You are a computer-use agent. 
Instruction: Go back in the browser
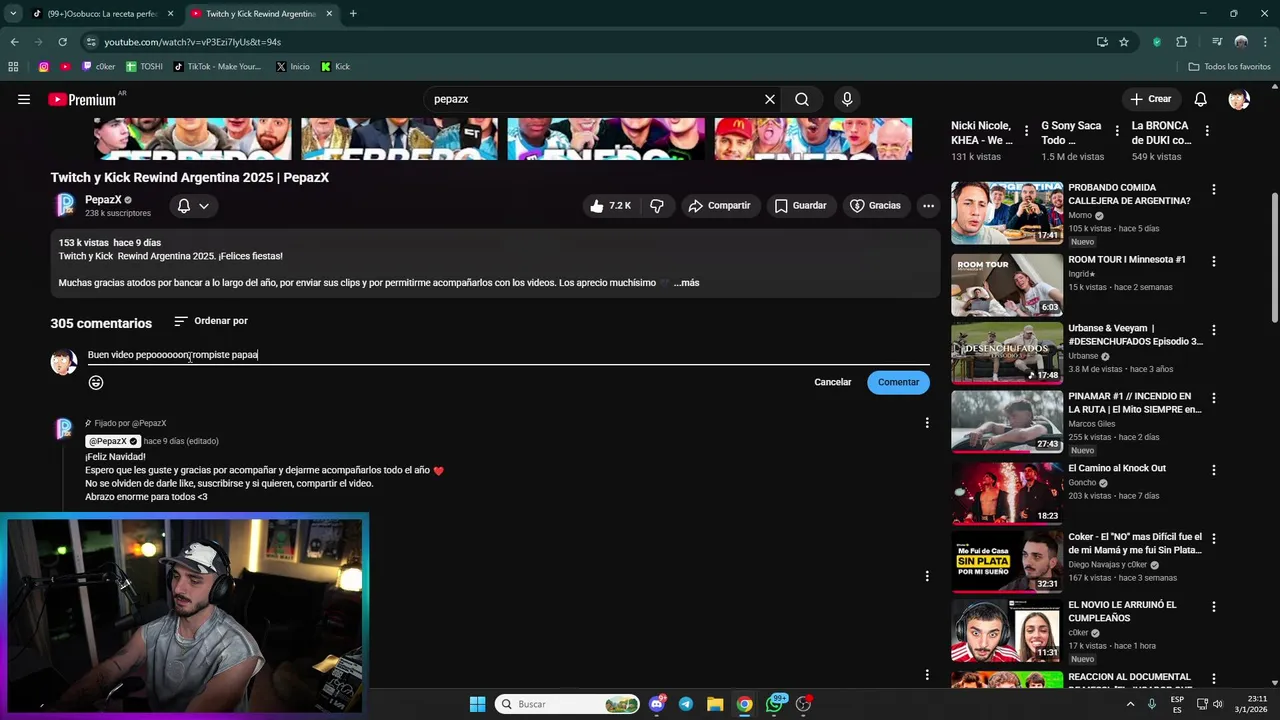pyautogui.click(x=14, y=42)
